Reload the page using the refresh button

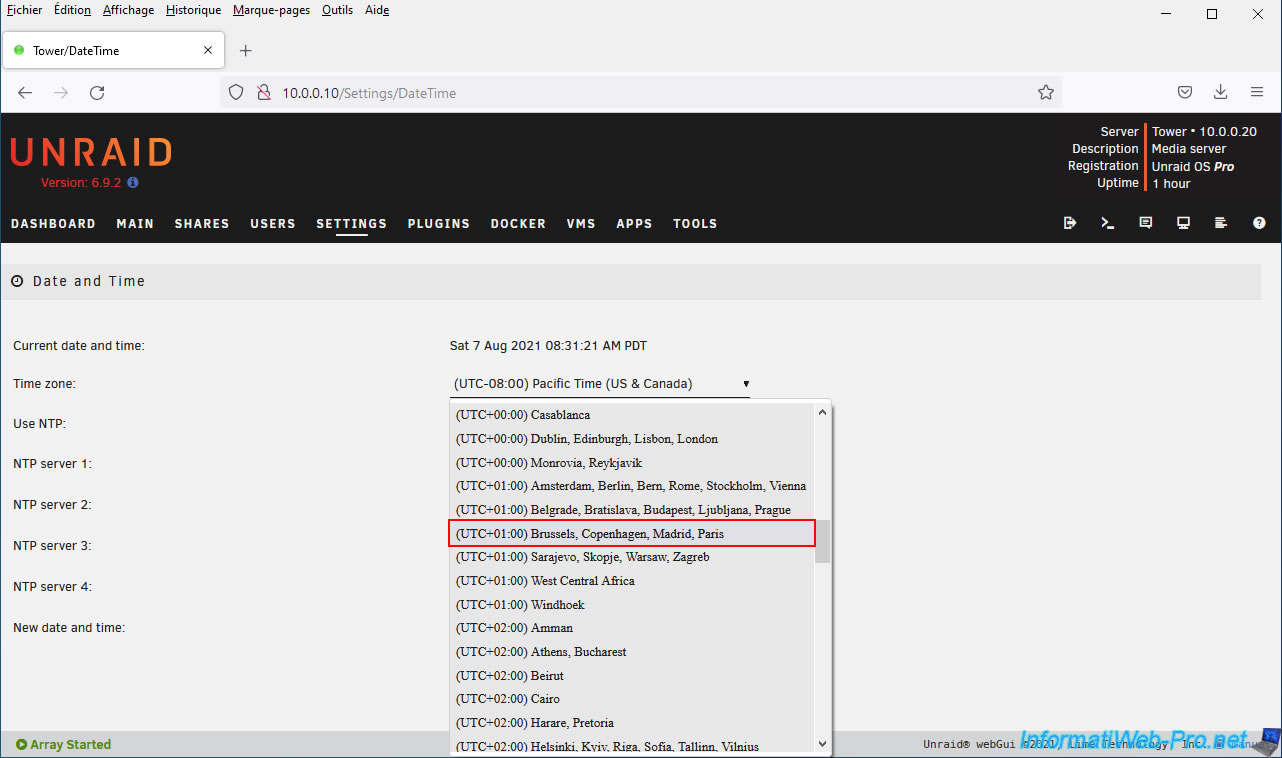tap(97, 92)
